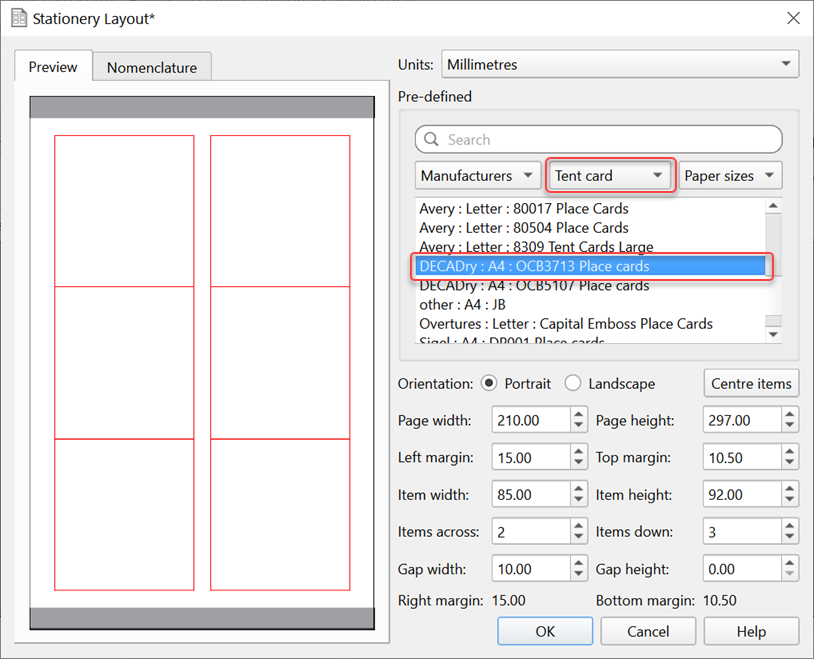This screenshot has height=659, width=814.
Task: Click the Stationery Layout dialog icon
Action: tap(19, 18)
